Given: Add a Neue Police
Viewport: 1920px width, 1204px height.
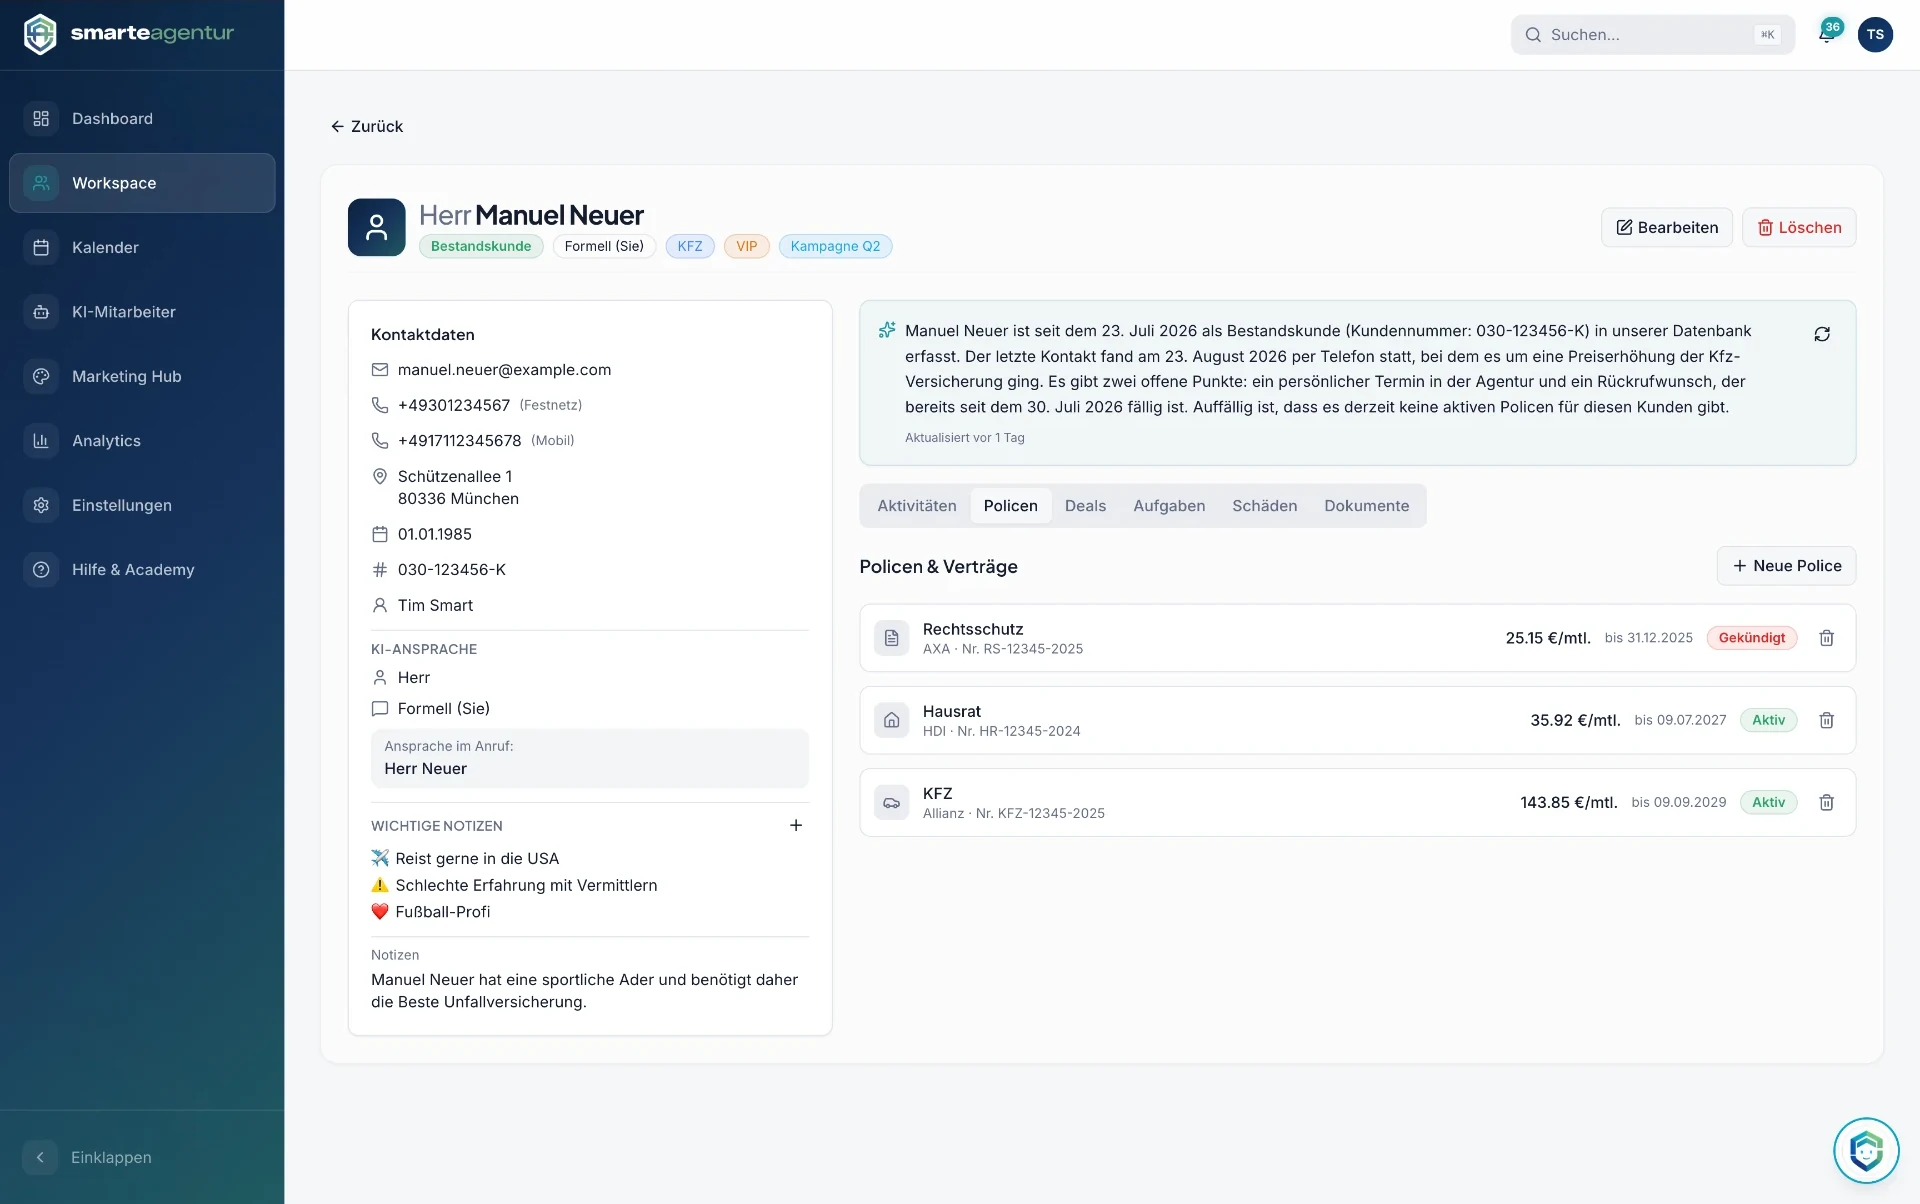Looking at the screenshot, I should [x=1786, y=566].
